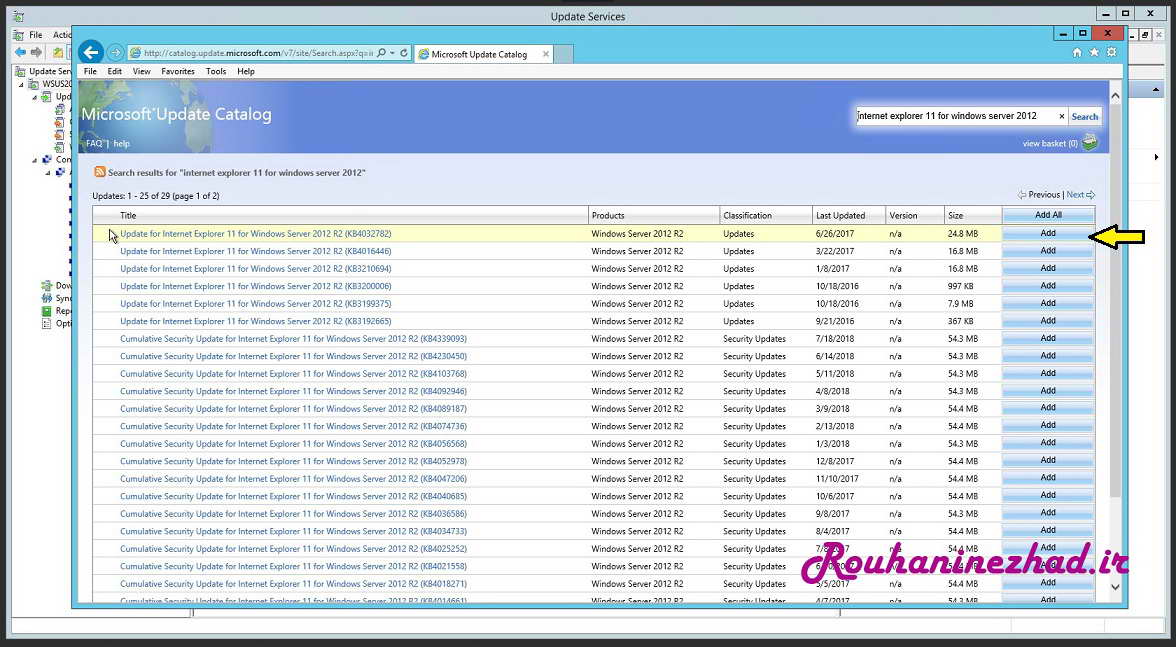Click the 7/18/2018 date cell
Image resolution: width=1176 pixels, height=647 pixels.
pos(834,339)
